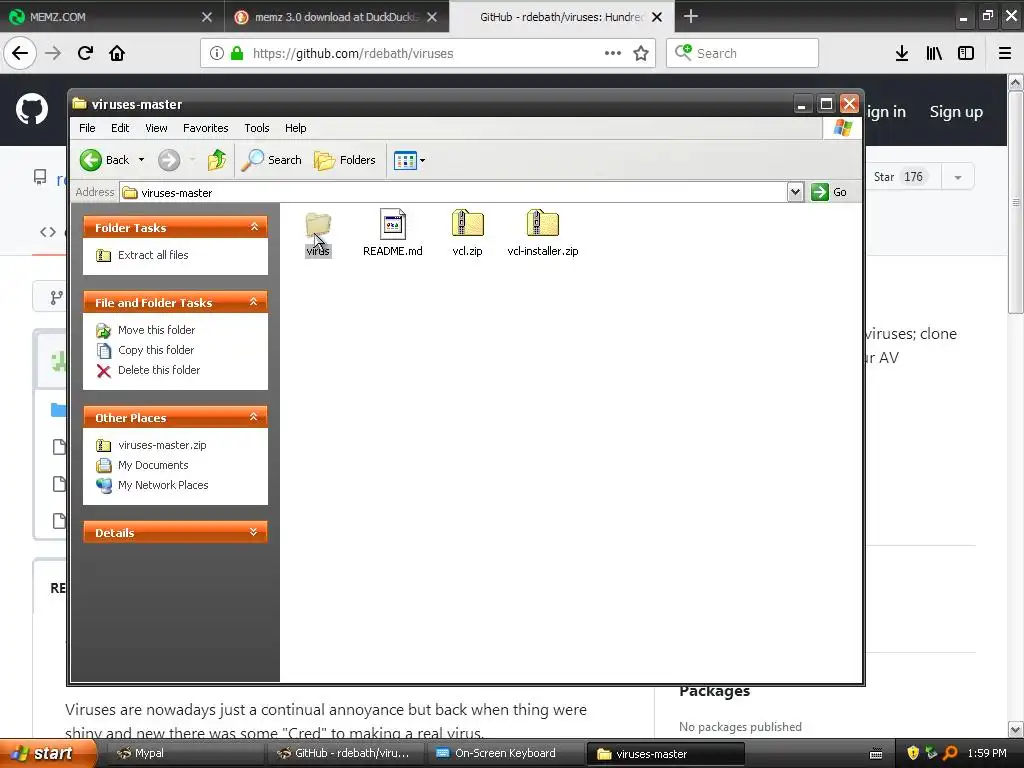This screenshot has height=768, width=1024.
Task: Click the magnifier tray icon
Action: 950,753
